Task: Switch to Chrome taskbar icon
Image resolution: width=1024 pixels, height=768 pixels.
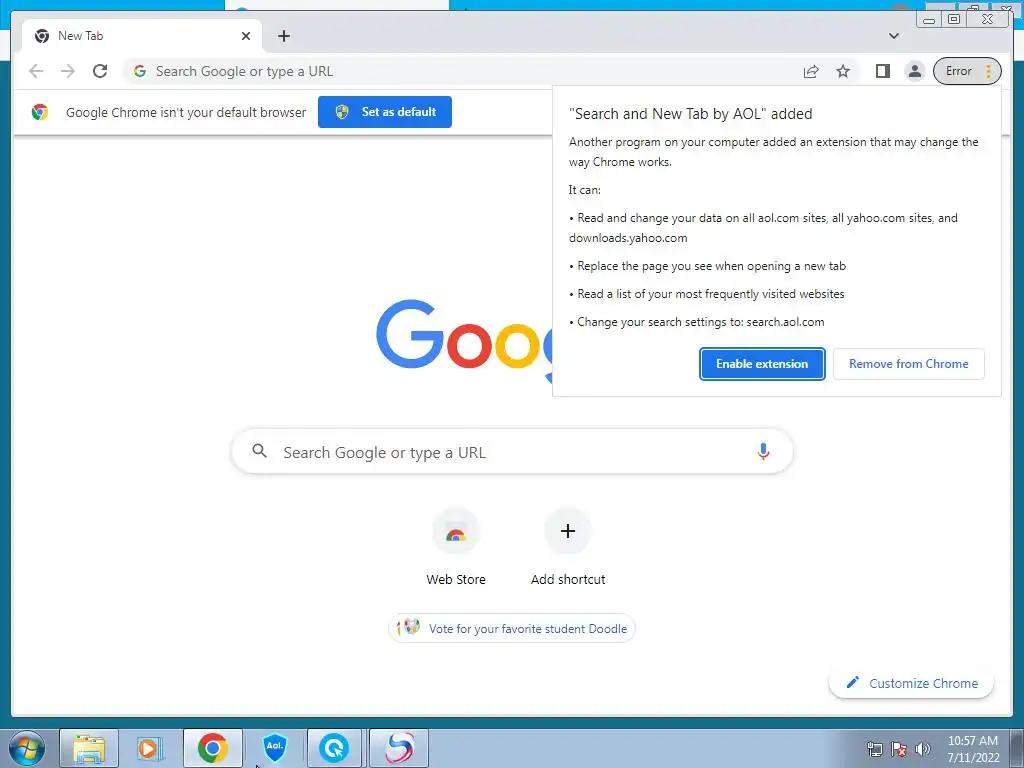Action: pos(213,748)
